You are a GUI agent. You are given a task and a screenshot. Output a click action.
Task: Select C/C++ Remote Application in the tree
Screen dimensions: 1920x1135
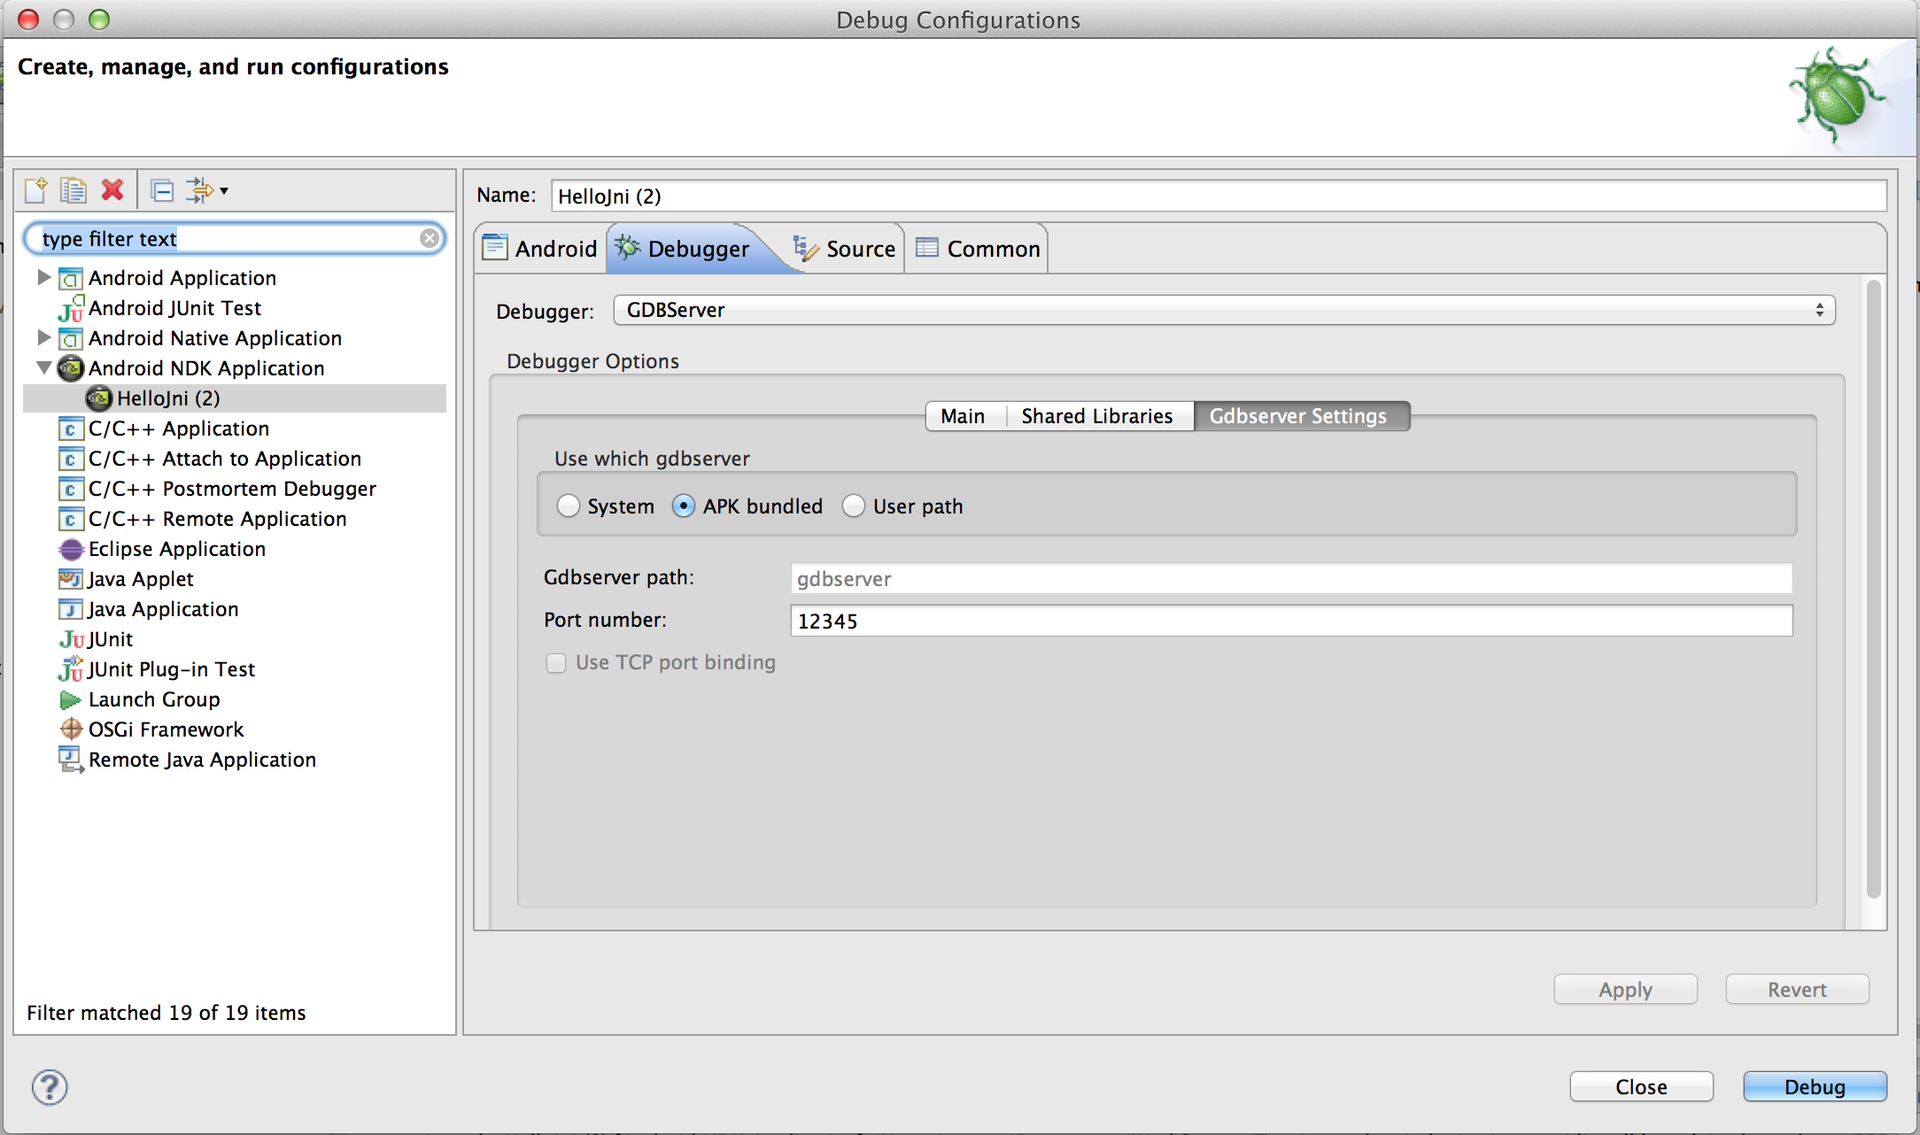217,519
